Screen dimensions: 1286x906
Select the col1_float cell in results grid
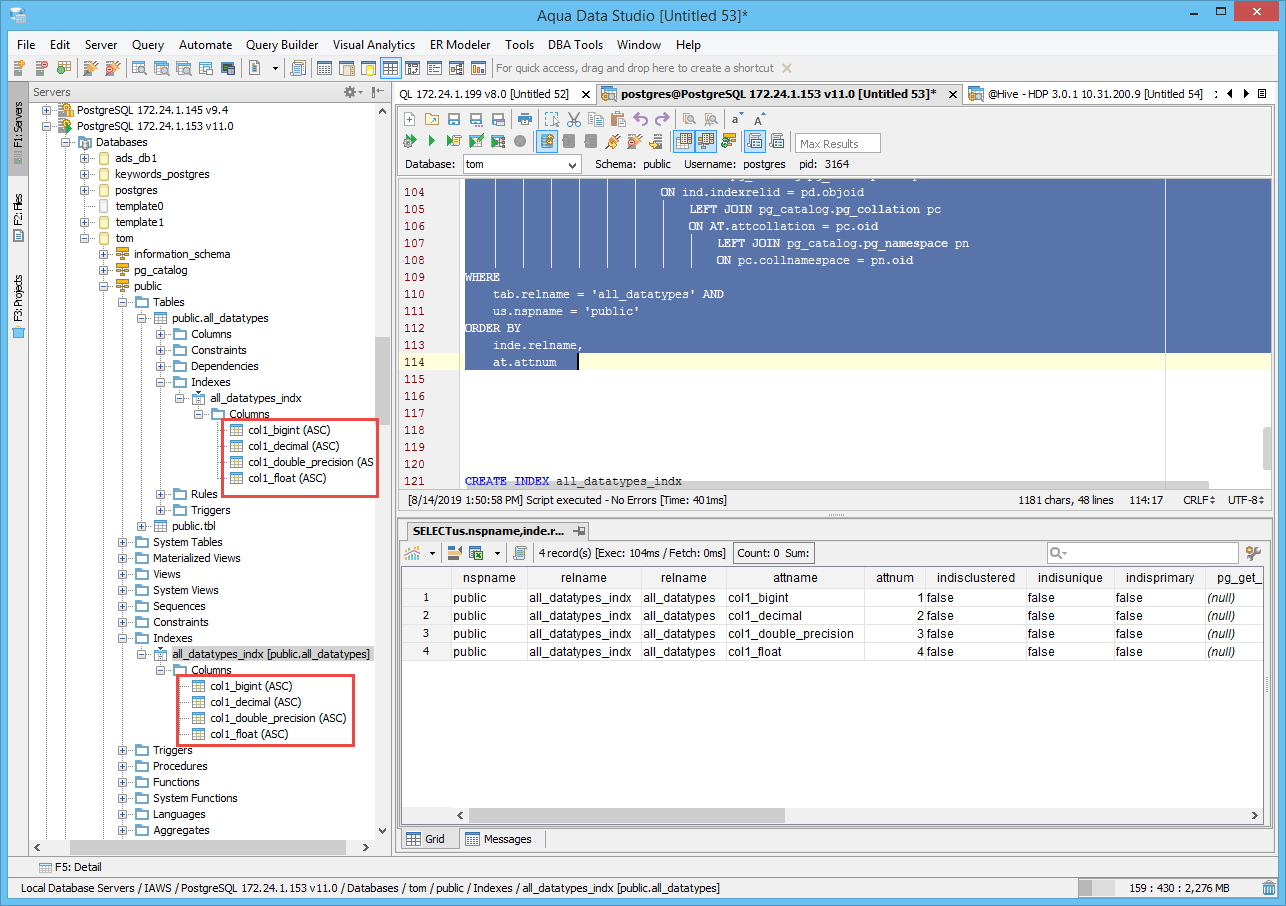[x=795, y=652]
